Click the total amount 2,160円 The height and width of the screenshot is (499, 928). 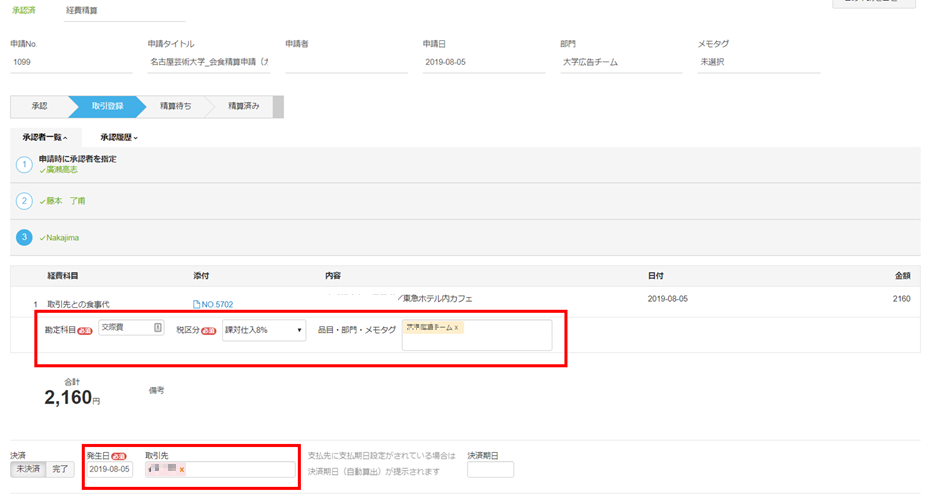tap(72, 397)
